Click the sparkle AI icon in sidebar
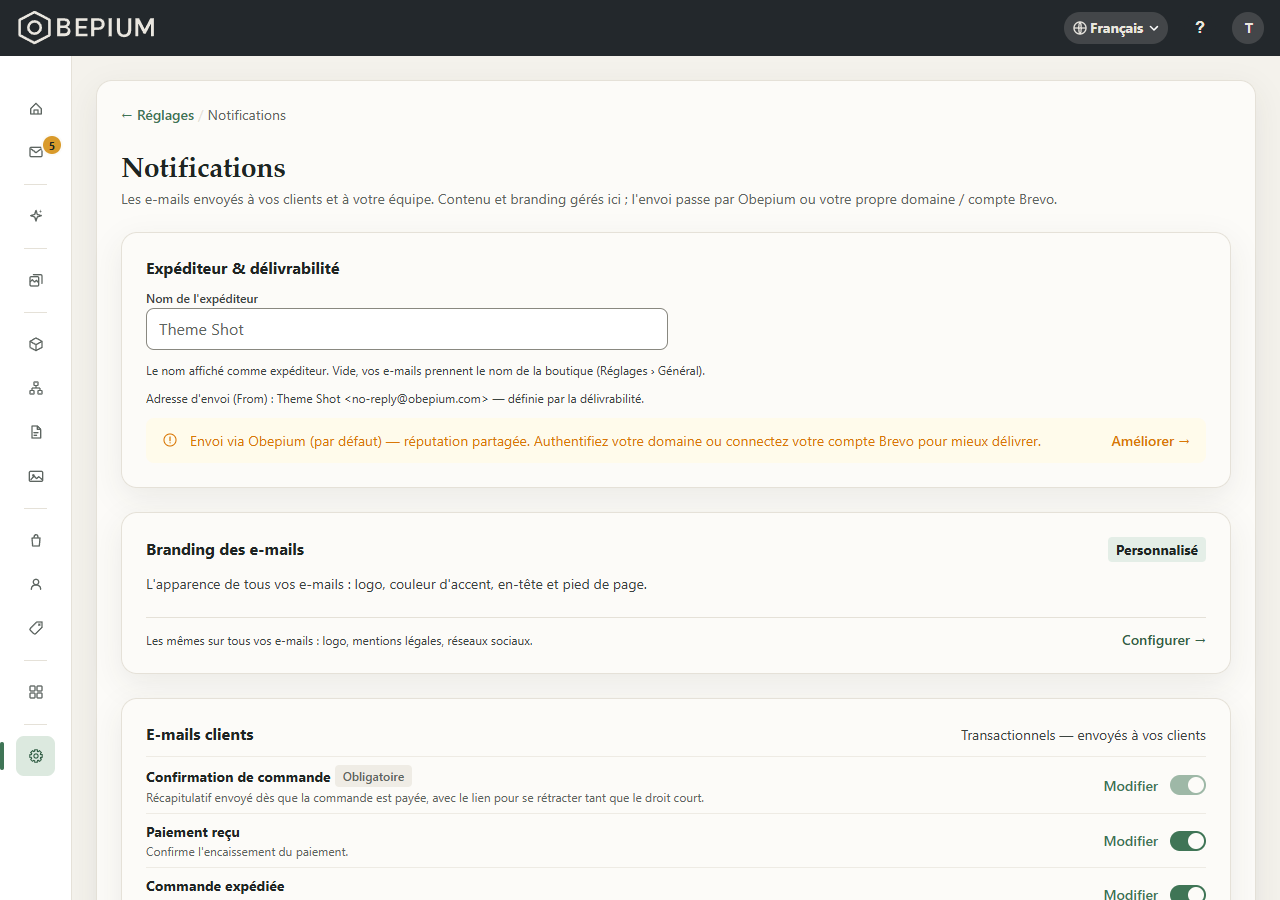Image resolution: width=1280 pixels, height=900 pixels. point(36,216)
